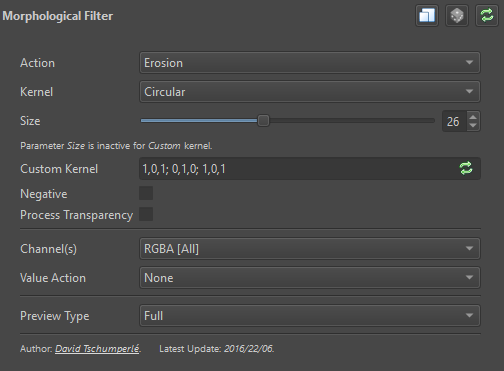Reset the Custom Kernel field value

pyautogui.click(x=466, y=168)
